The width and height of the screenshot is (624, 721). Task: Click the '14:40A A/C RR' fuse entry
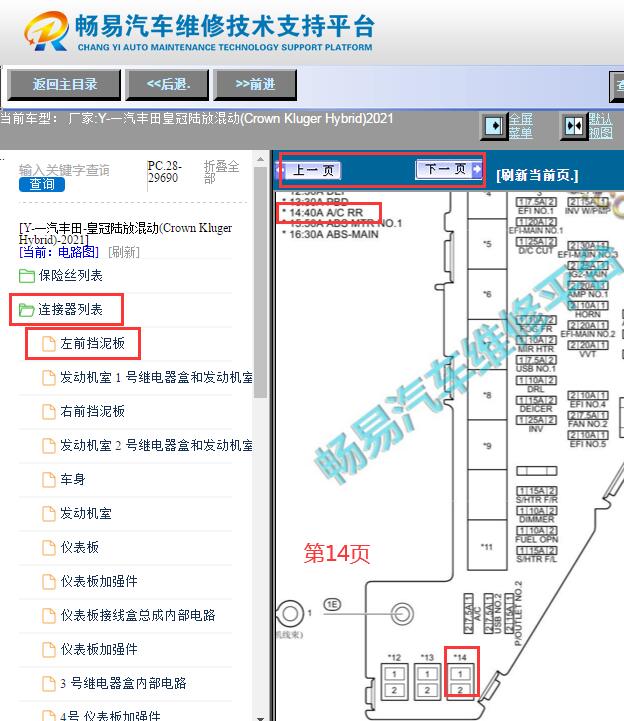point(326,212)
